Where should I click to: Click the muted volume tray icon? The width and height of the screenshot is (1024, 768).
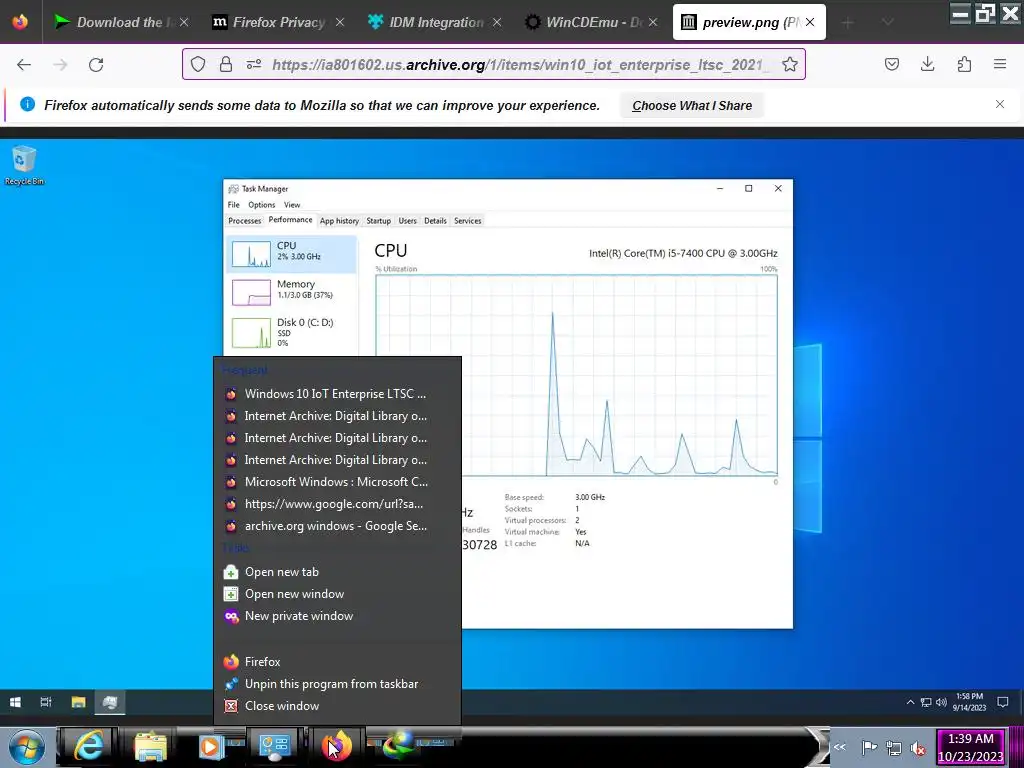click(x=918, y=748)
